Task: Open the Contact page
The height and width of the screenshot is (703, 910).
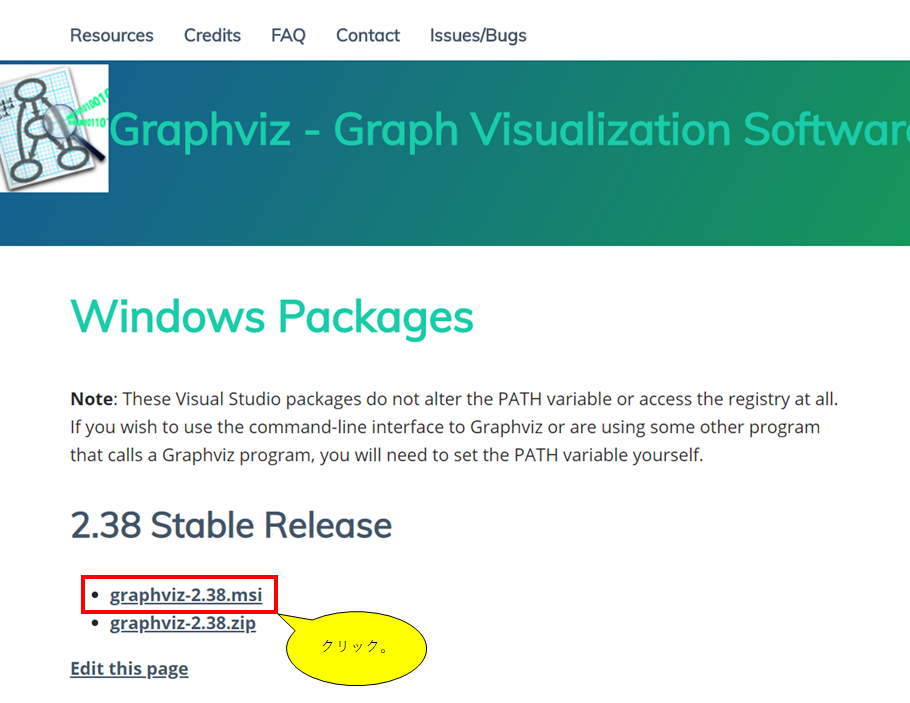Action: point(367,35)
